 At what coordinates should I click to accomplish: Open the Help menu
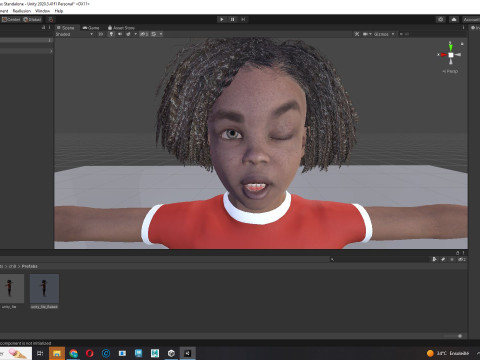tap(59, 11)
